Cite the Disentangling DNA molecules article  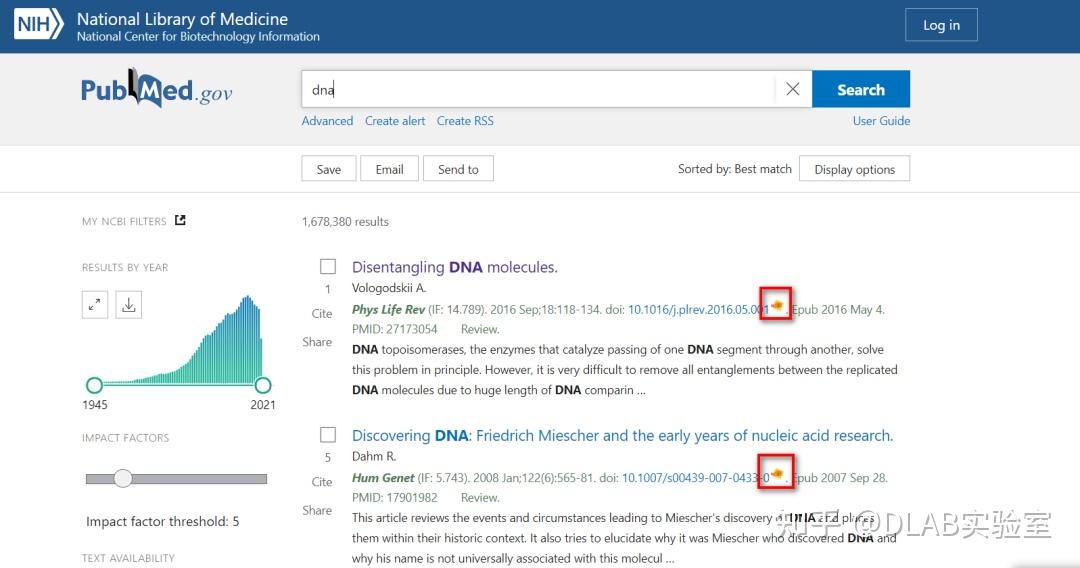(x=322, y=313)
